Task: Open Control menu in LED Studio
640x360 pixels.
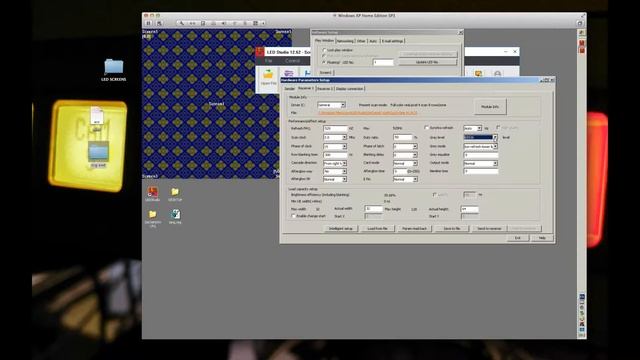Action: point(292,61)
